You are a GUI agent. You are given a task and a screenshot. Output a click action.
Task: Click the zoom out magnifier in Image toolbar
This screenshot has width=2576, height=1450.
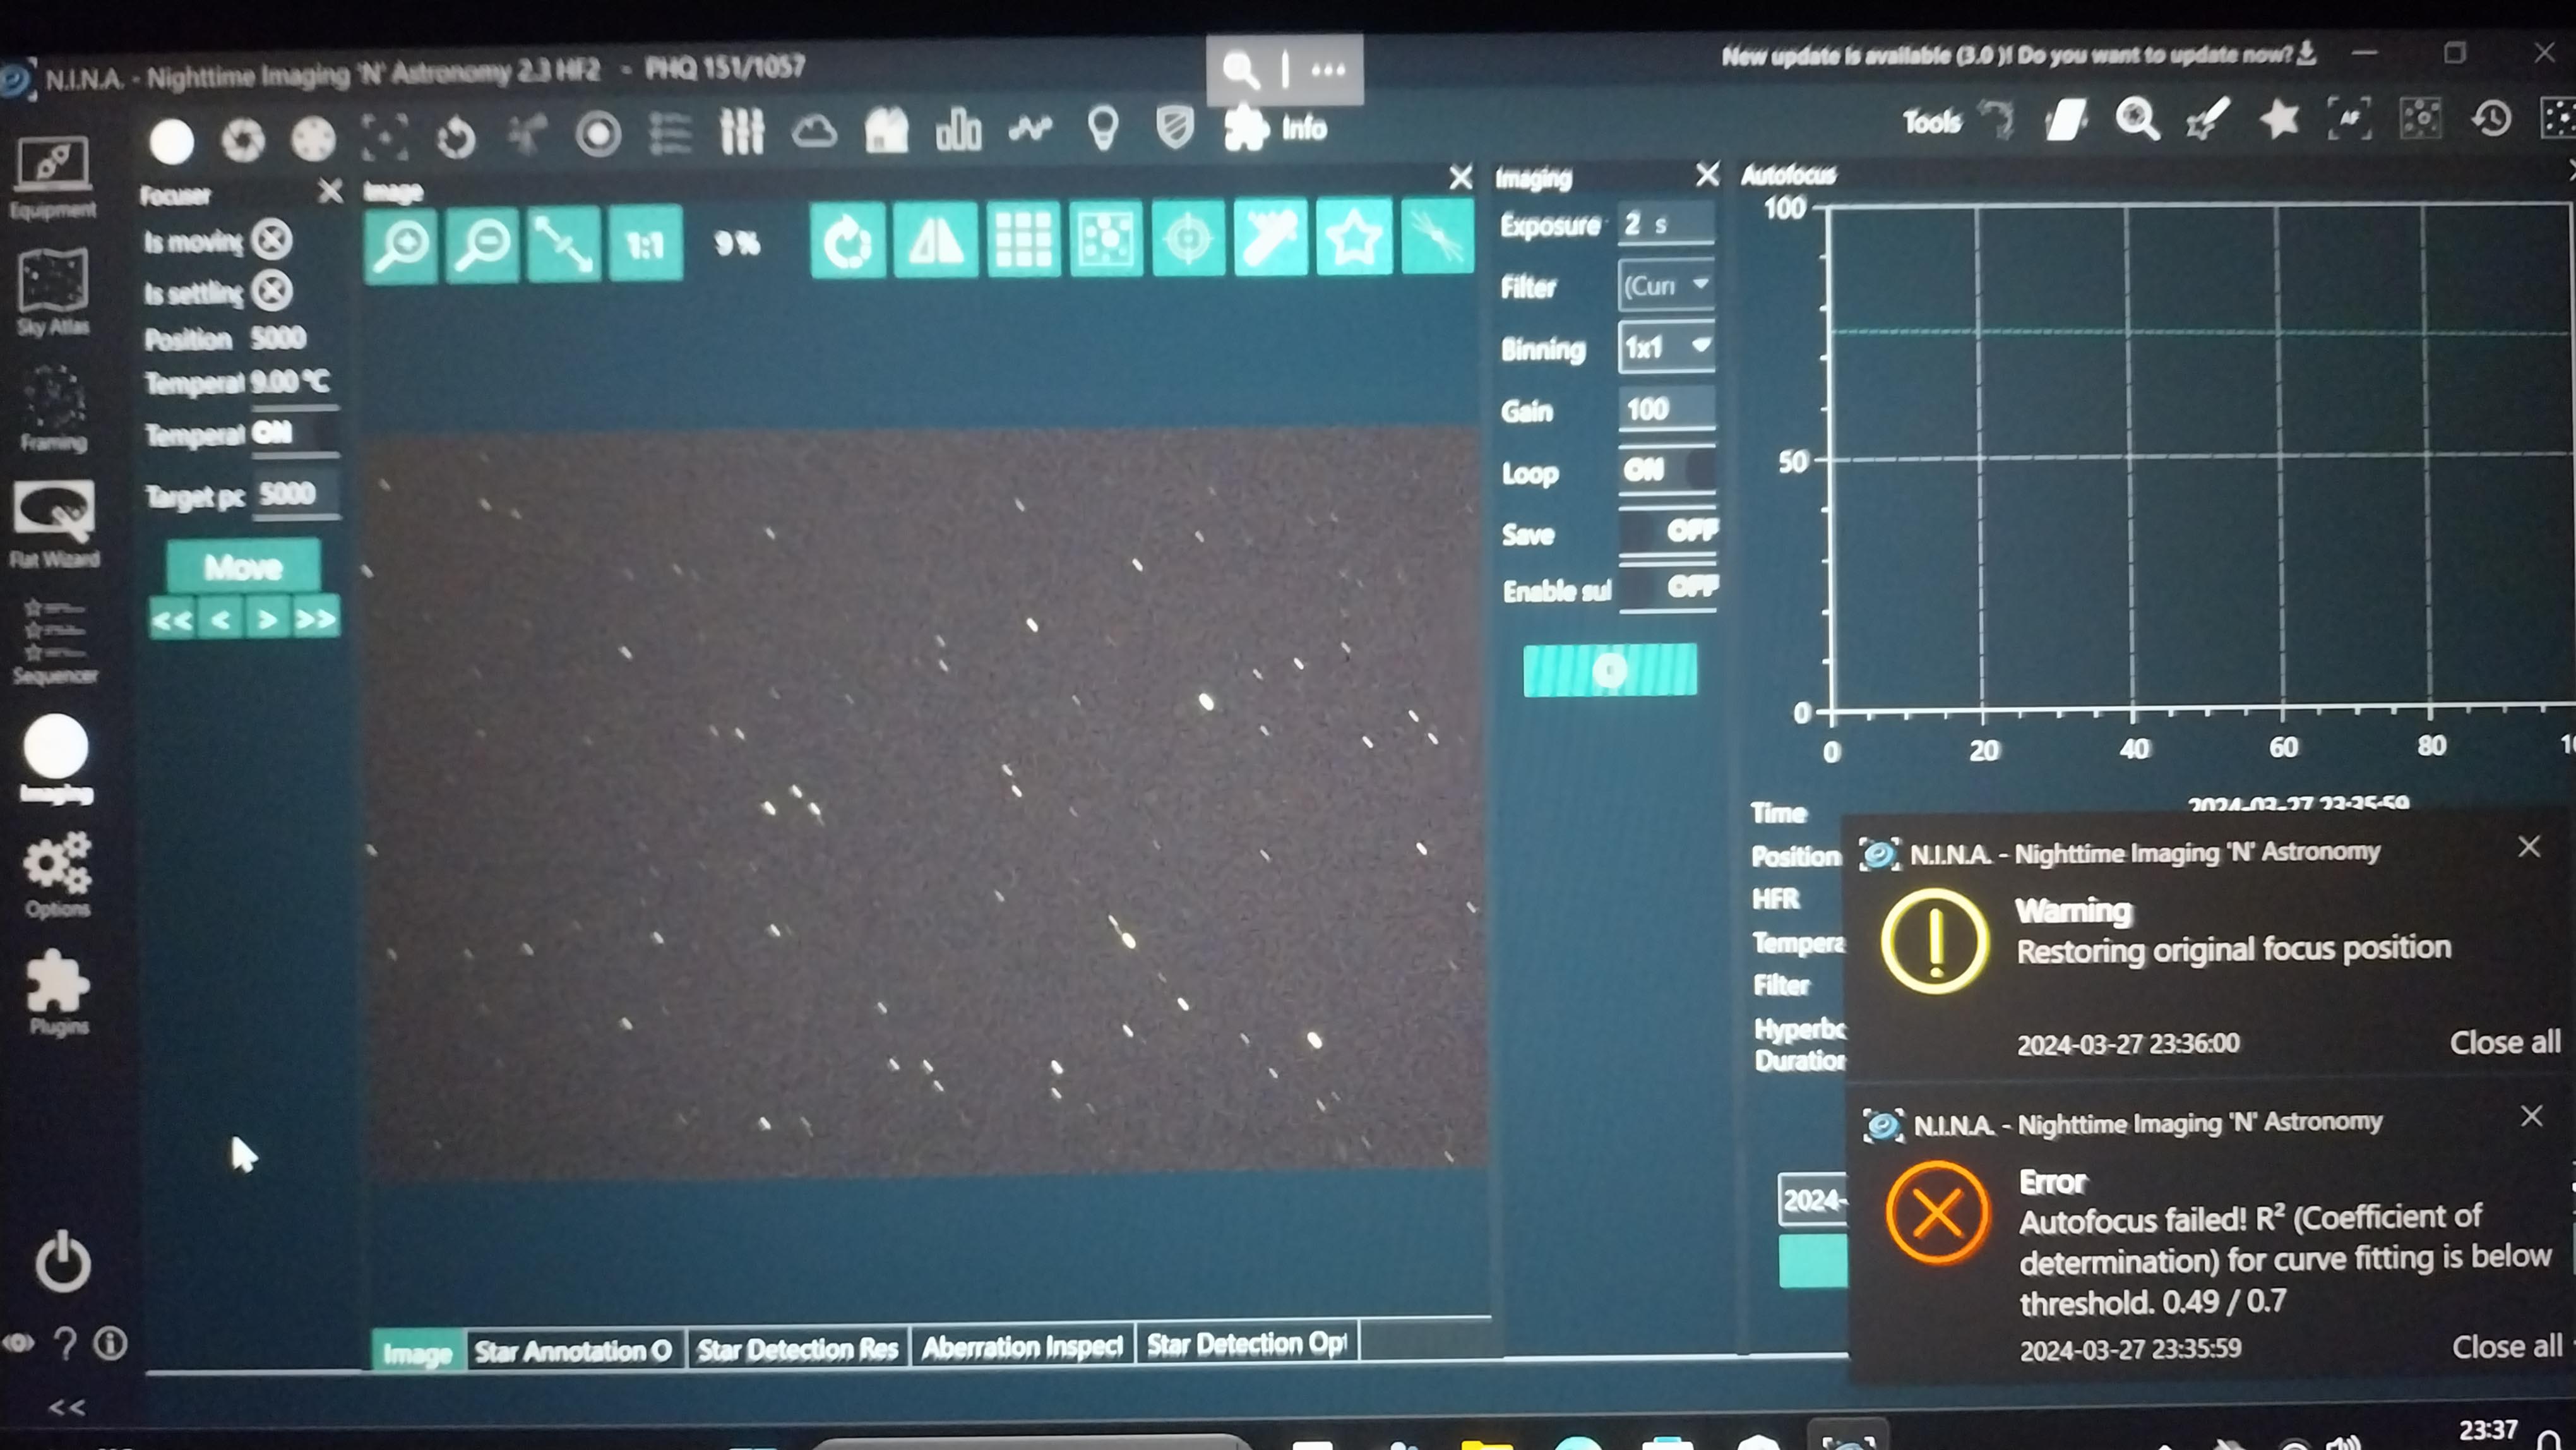482,244
